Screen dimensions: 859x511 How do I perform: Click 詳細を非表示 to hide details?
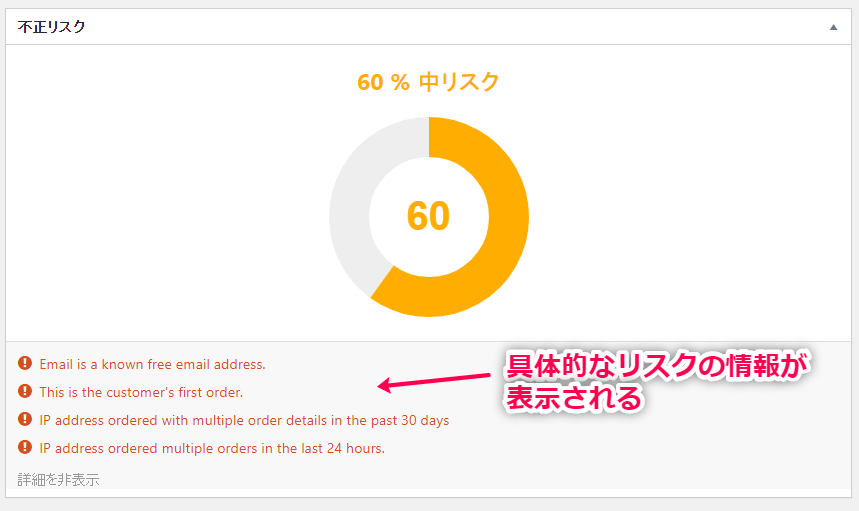pyautogui.click(x=58, y=480)
